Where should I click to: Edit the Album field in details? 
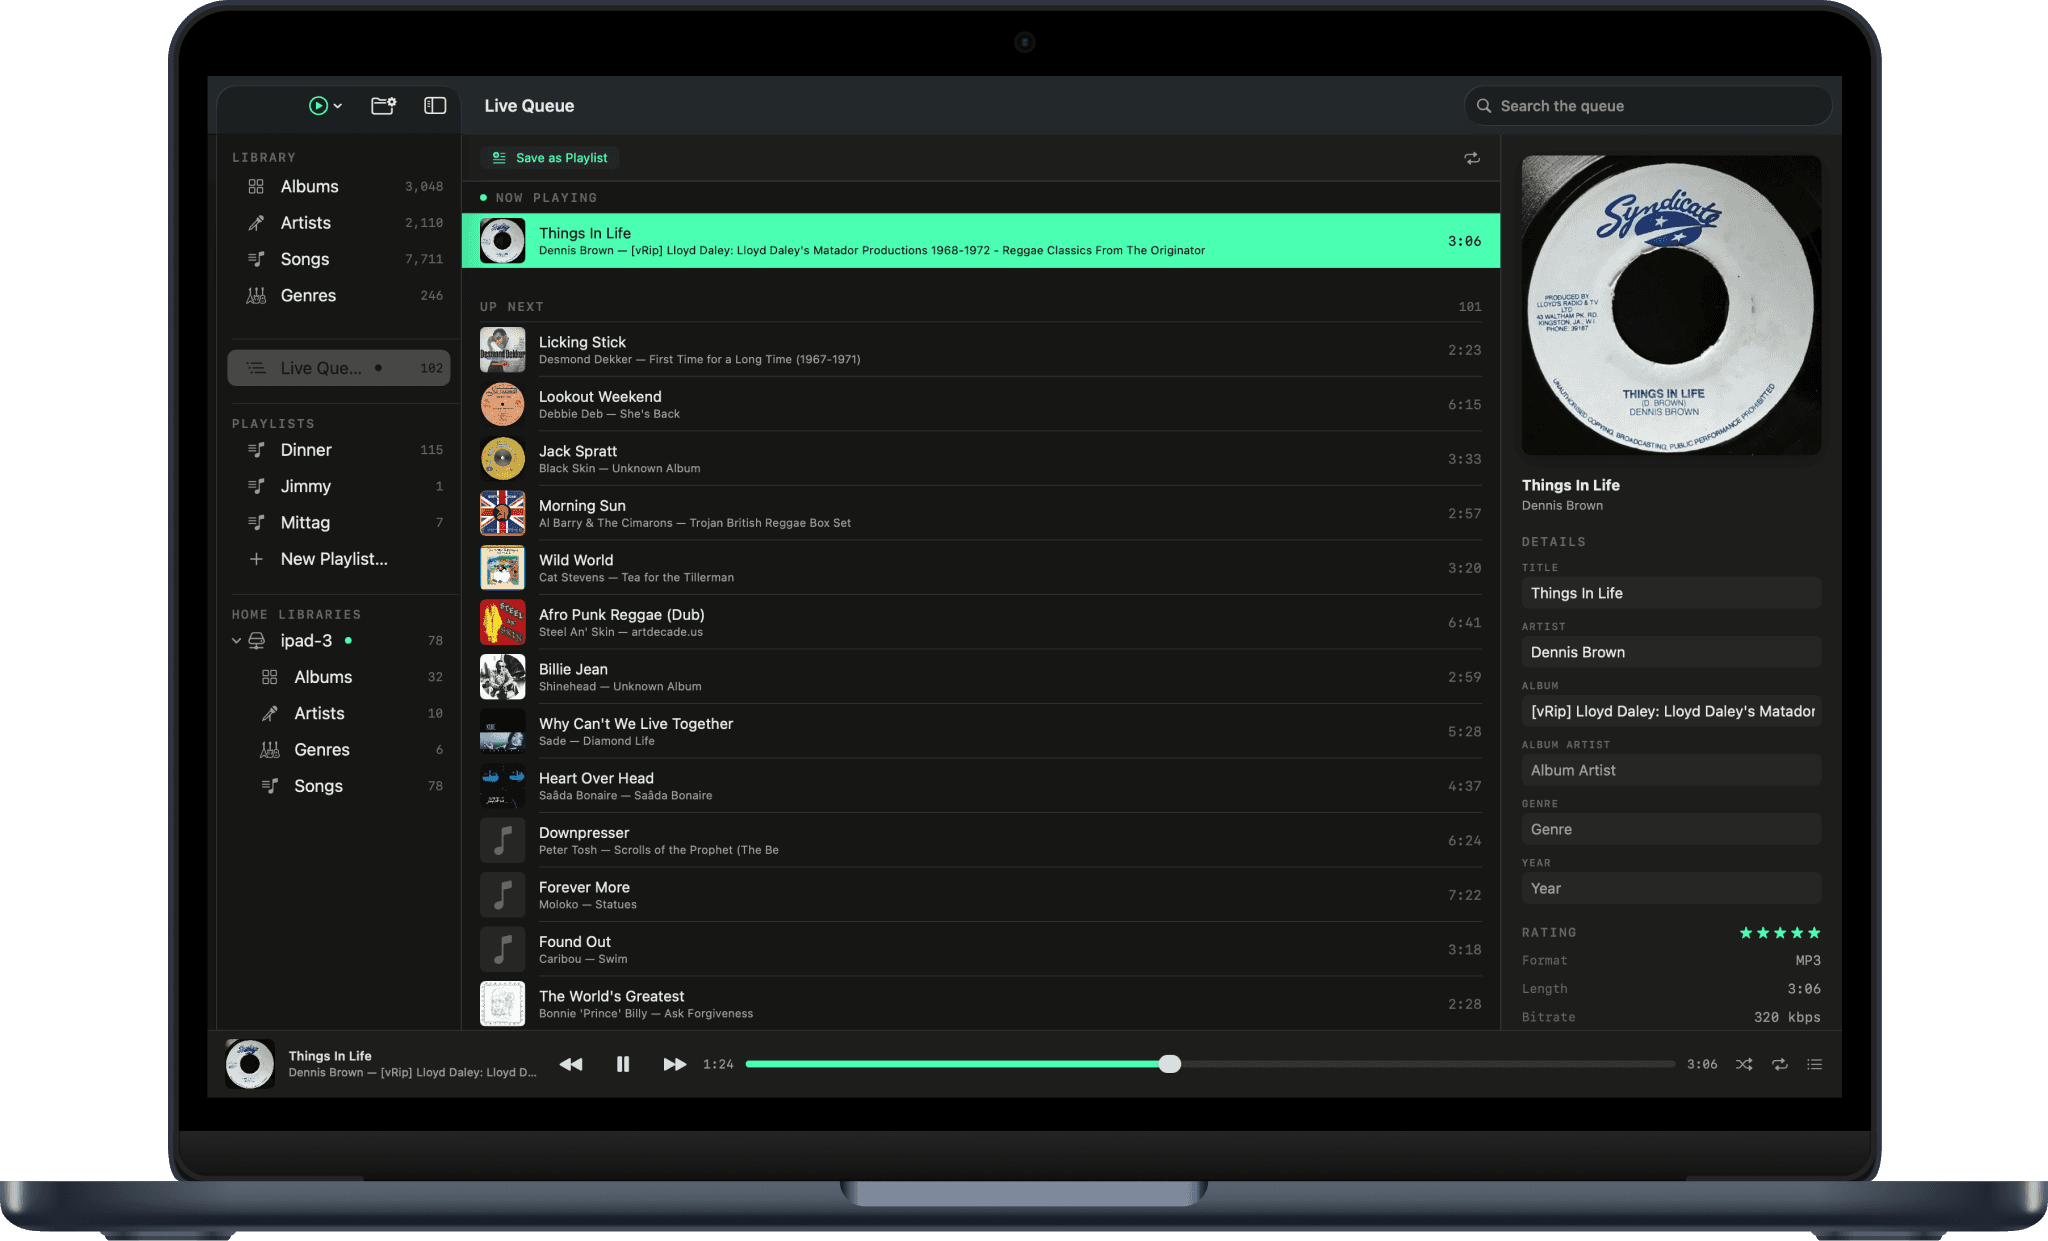coord(1671,711)
